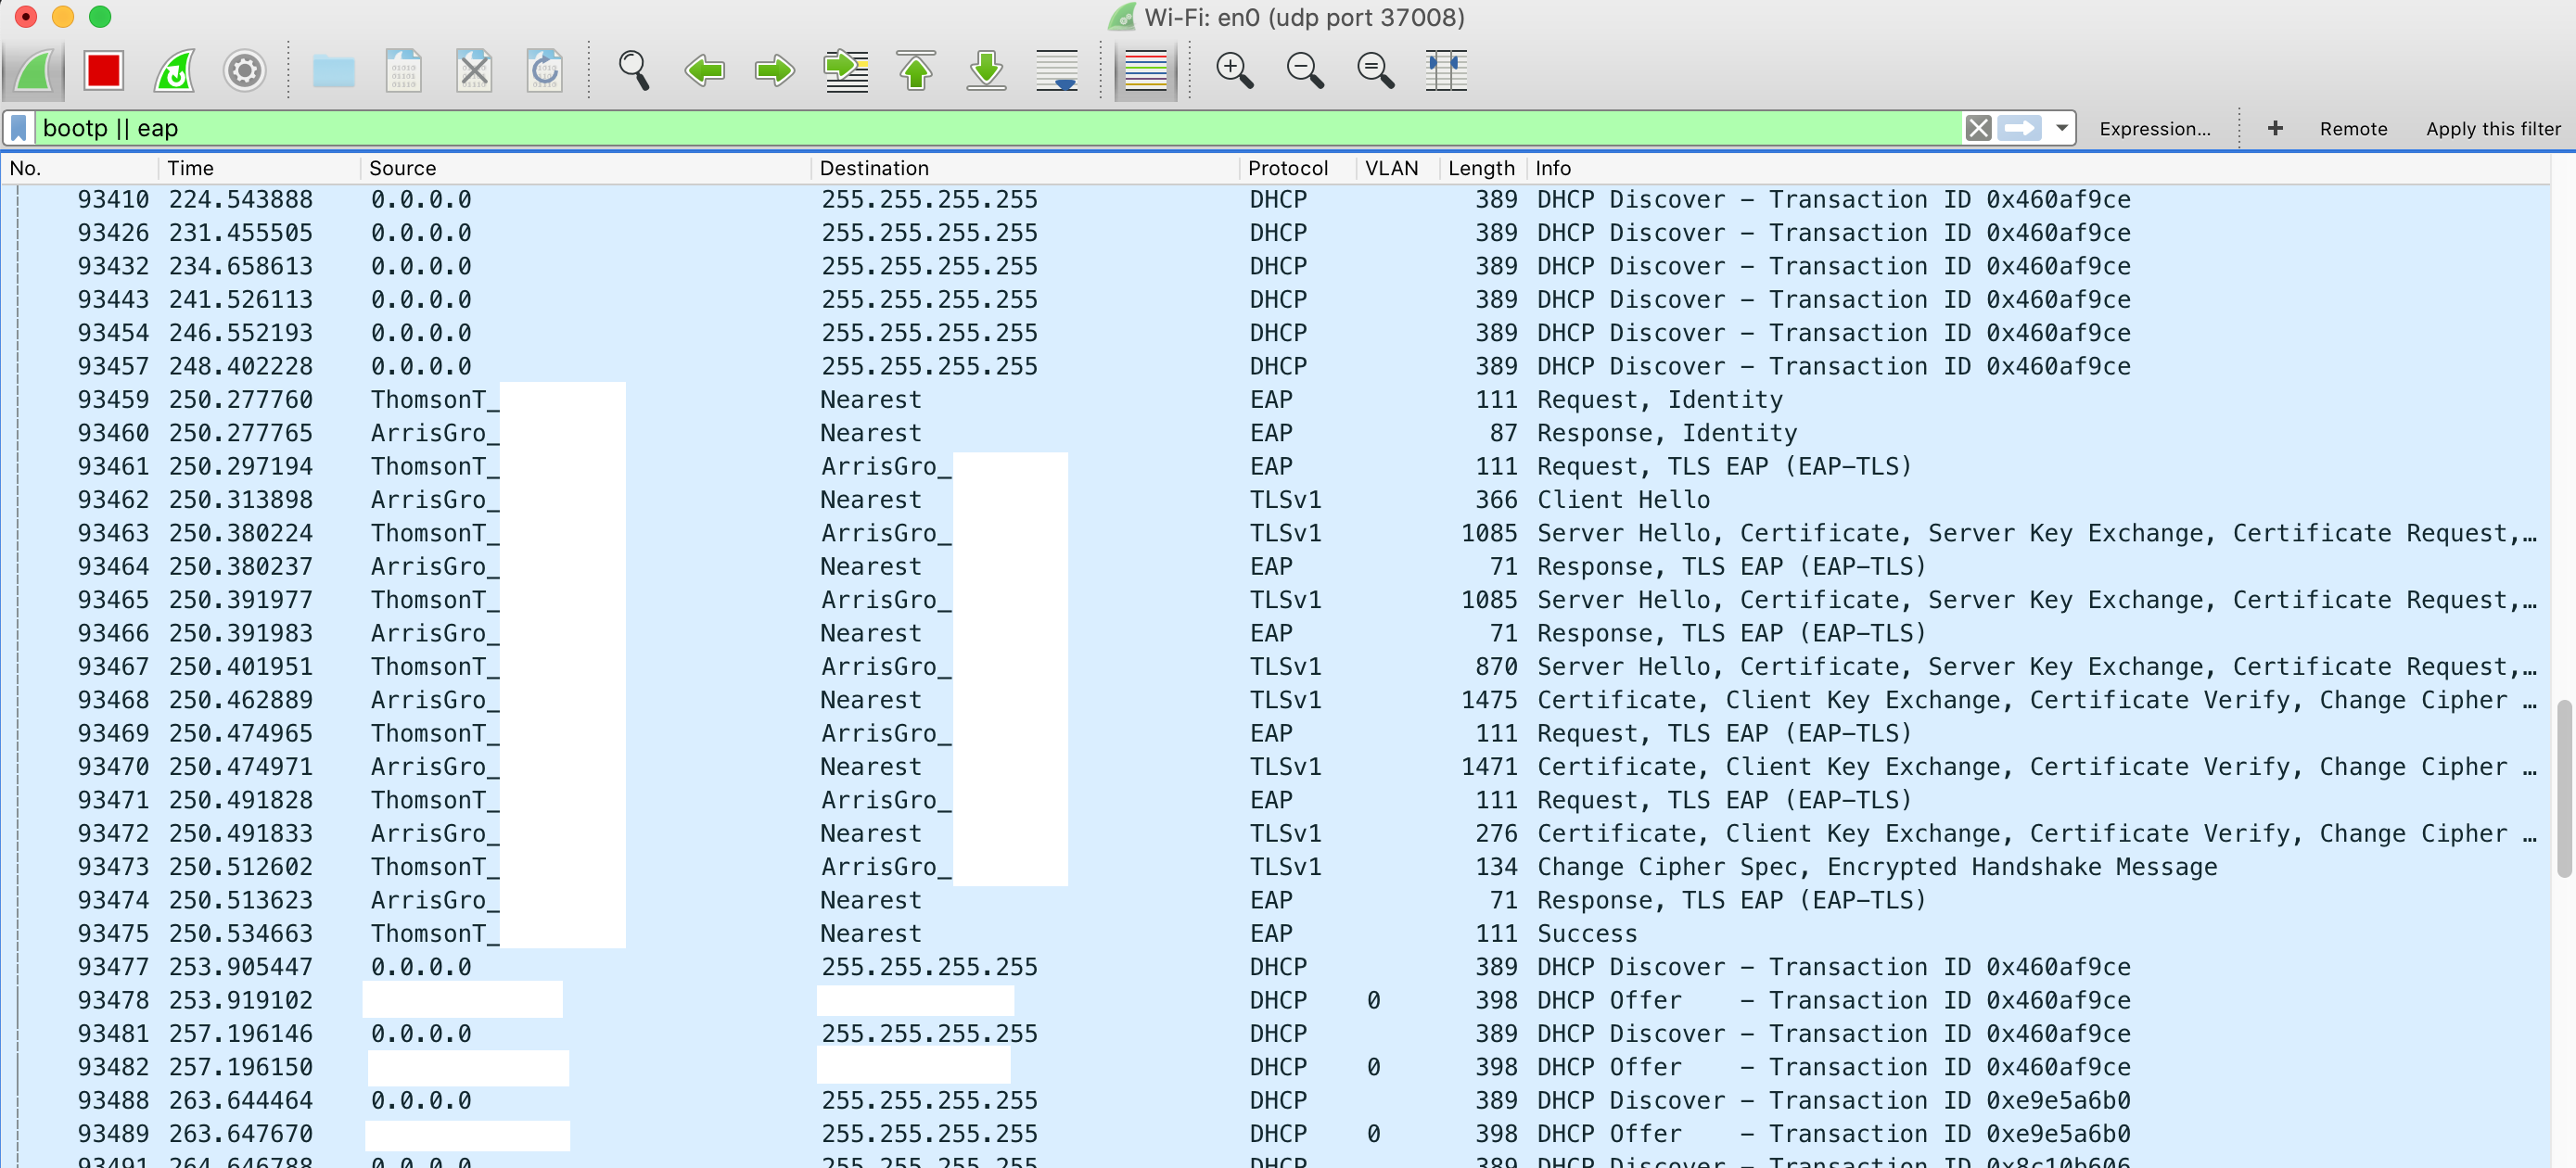
Task: Click the start capture shark fin icon
Action: pyautogui.click(x=35, y=71)
